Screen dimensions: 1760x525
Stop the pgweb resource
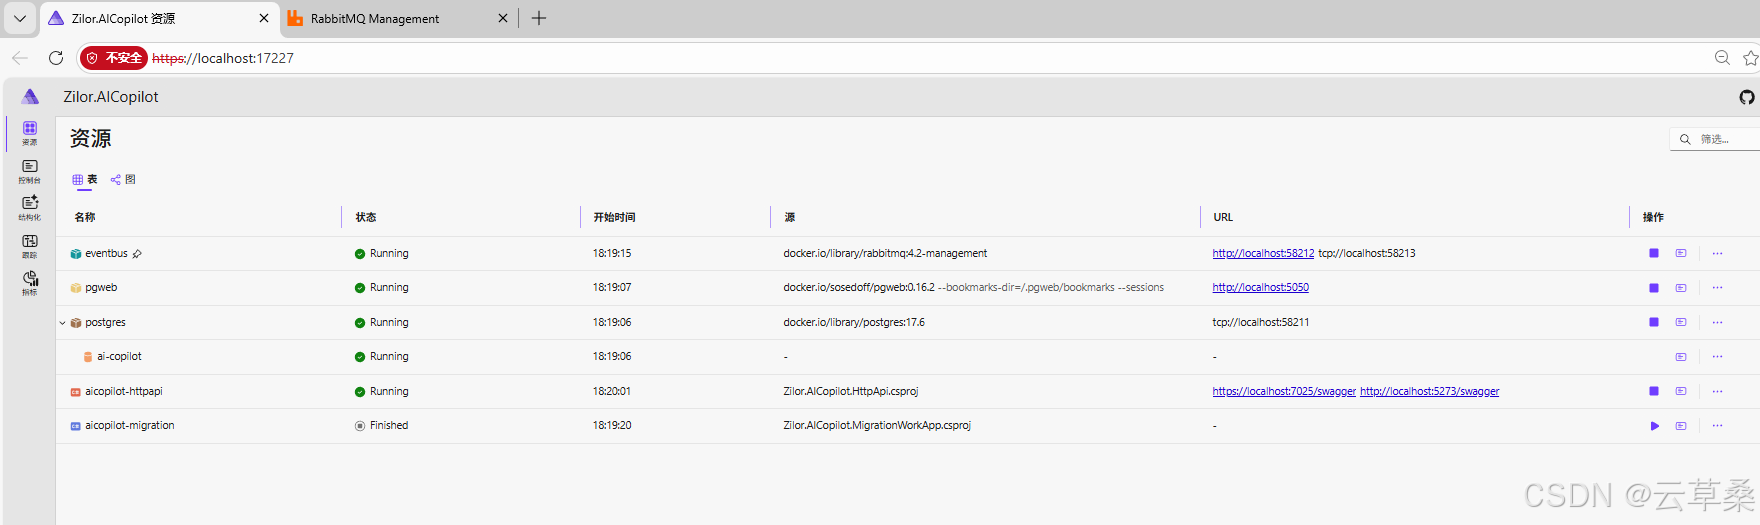point(1654,288)
